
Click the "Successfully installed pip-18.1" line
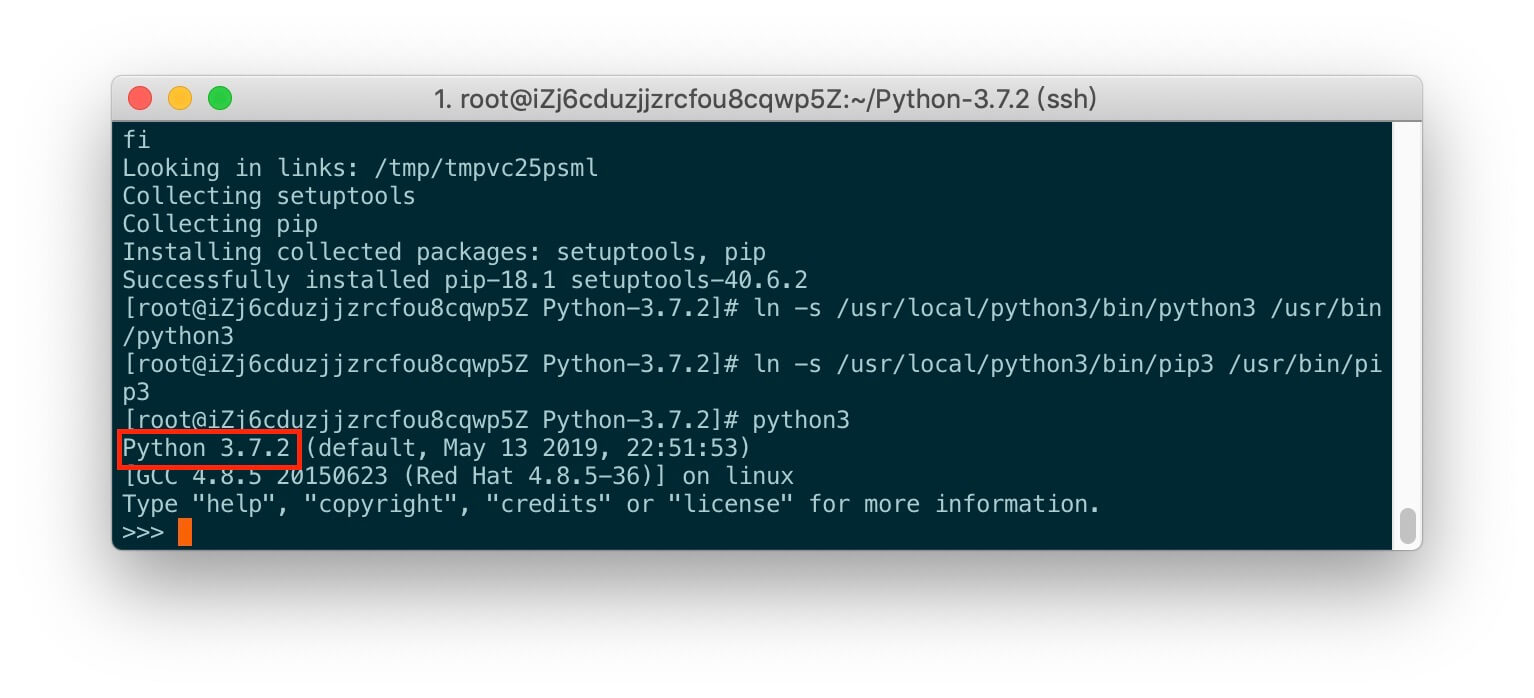pyautogui.click(x=464, y=280)
